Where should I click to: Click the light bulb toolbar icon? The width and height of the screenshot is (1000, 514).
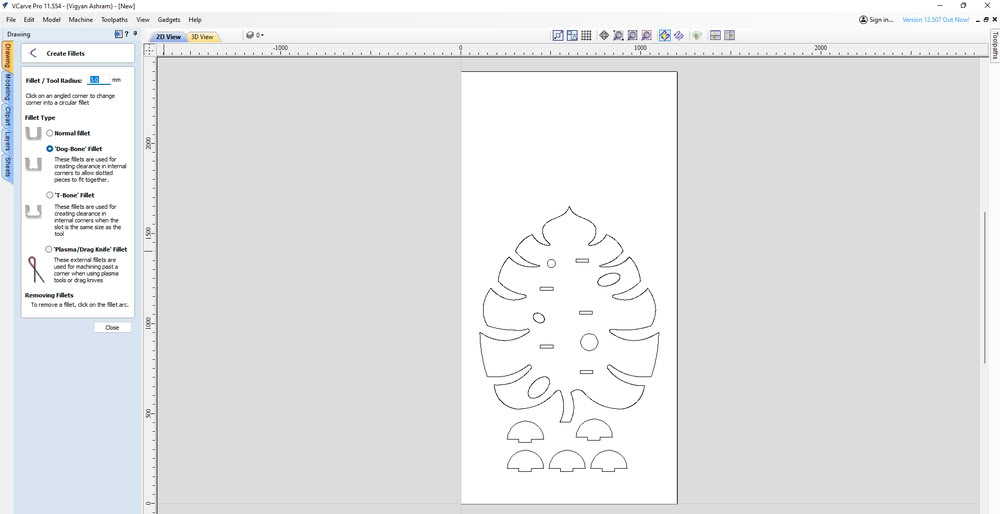(x=696, y=36)
